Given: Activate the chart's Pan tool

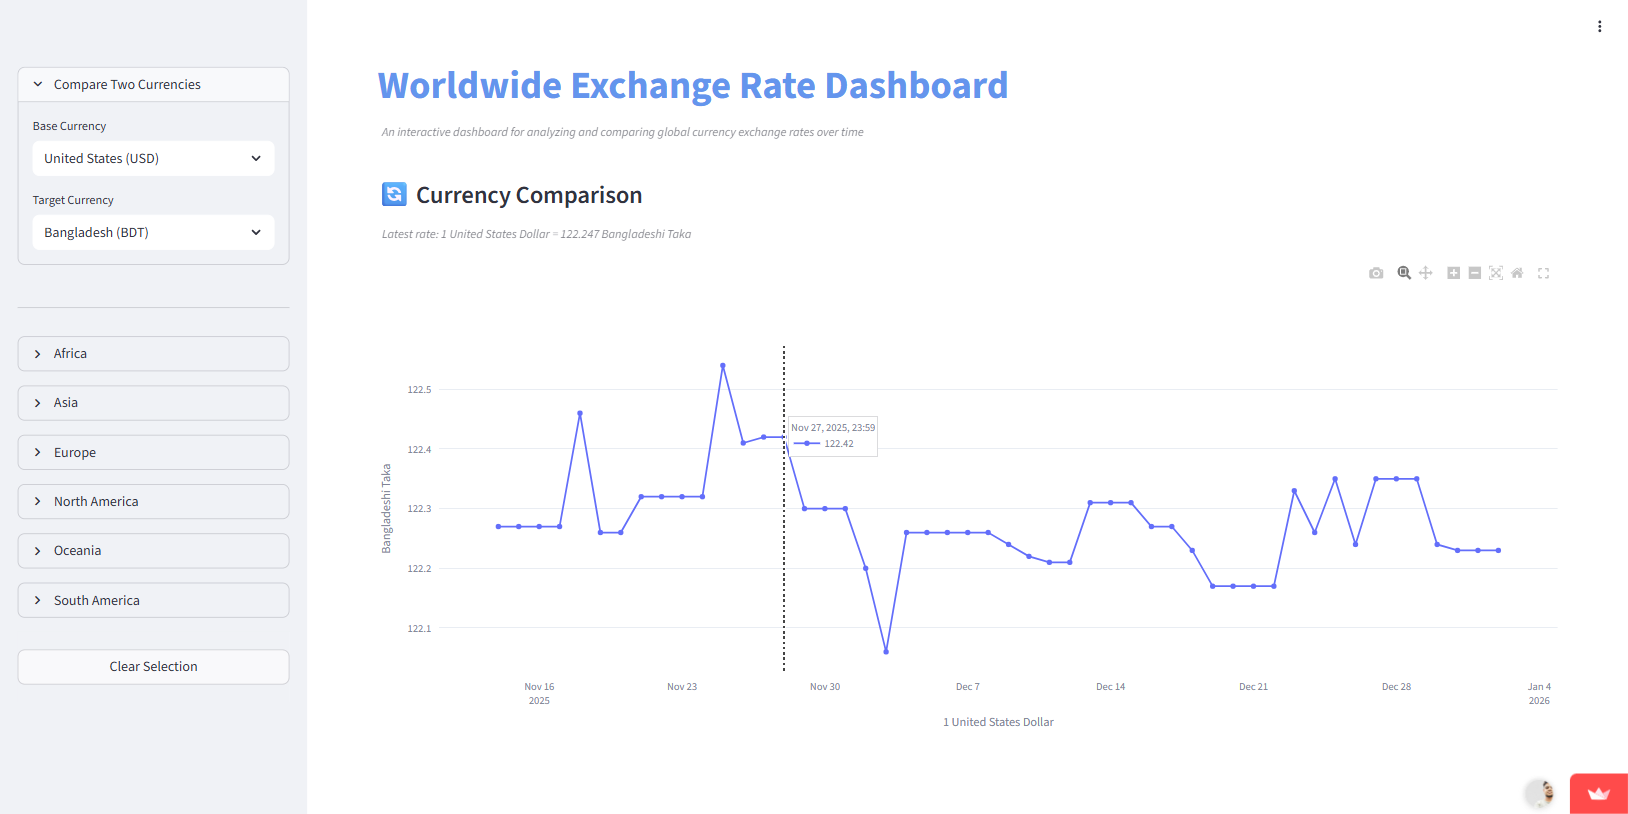Looking at the screenshot, I should 1426,273.
